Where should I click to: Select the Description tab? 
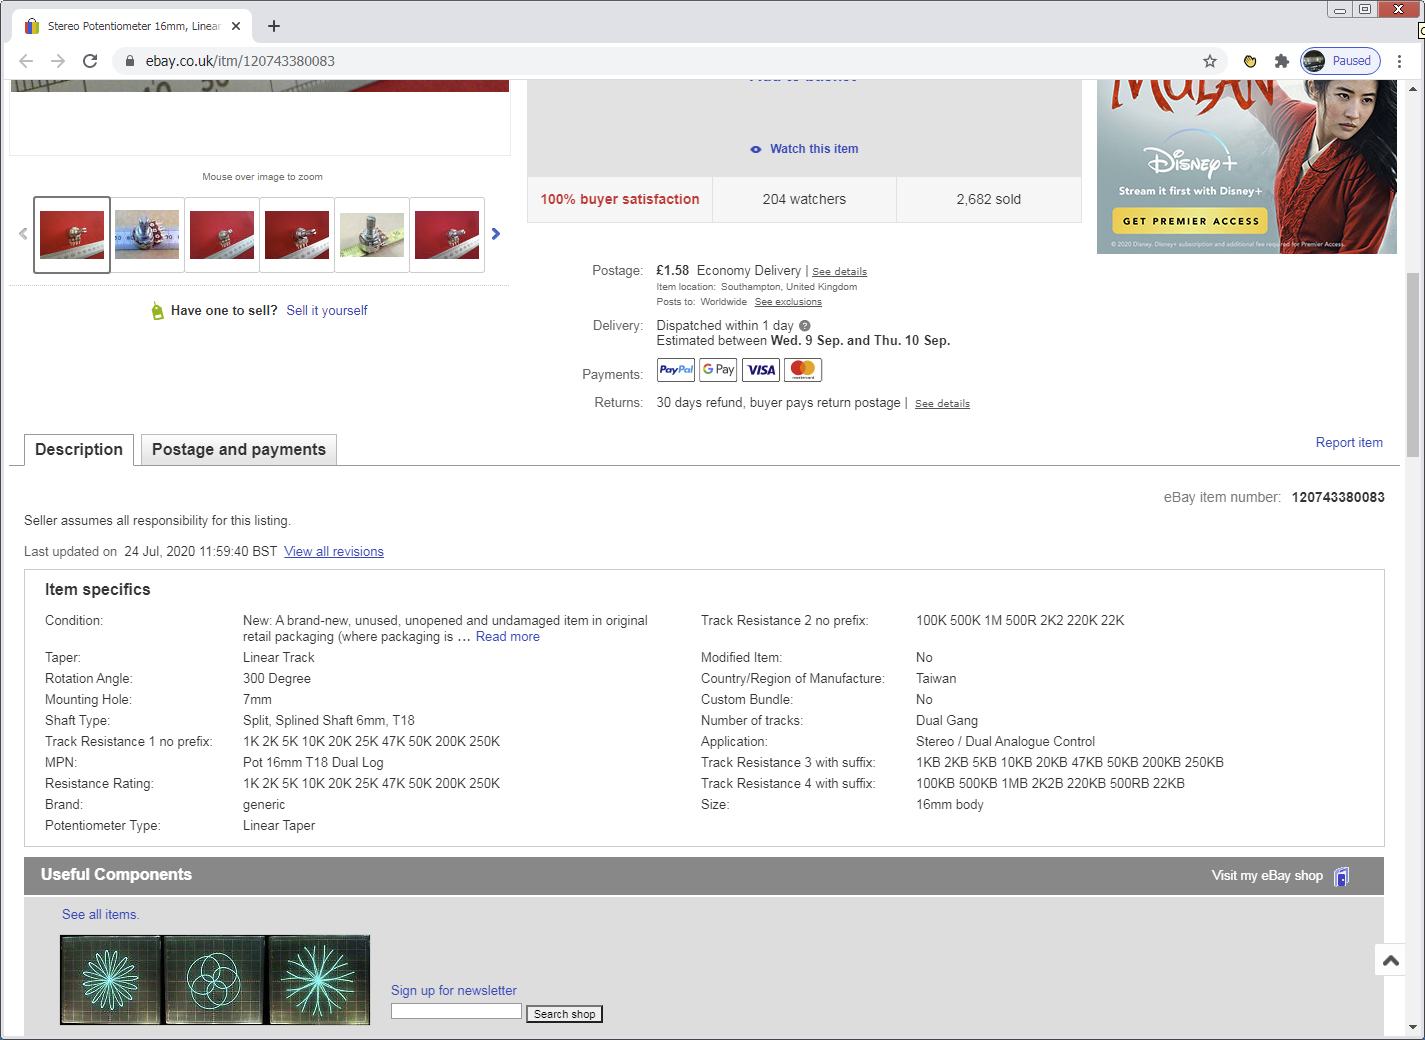click(x=79, y=449)
